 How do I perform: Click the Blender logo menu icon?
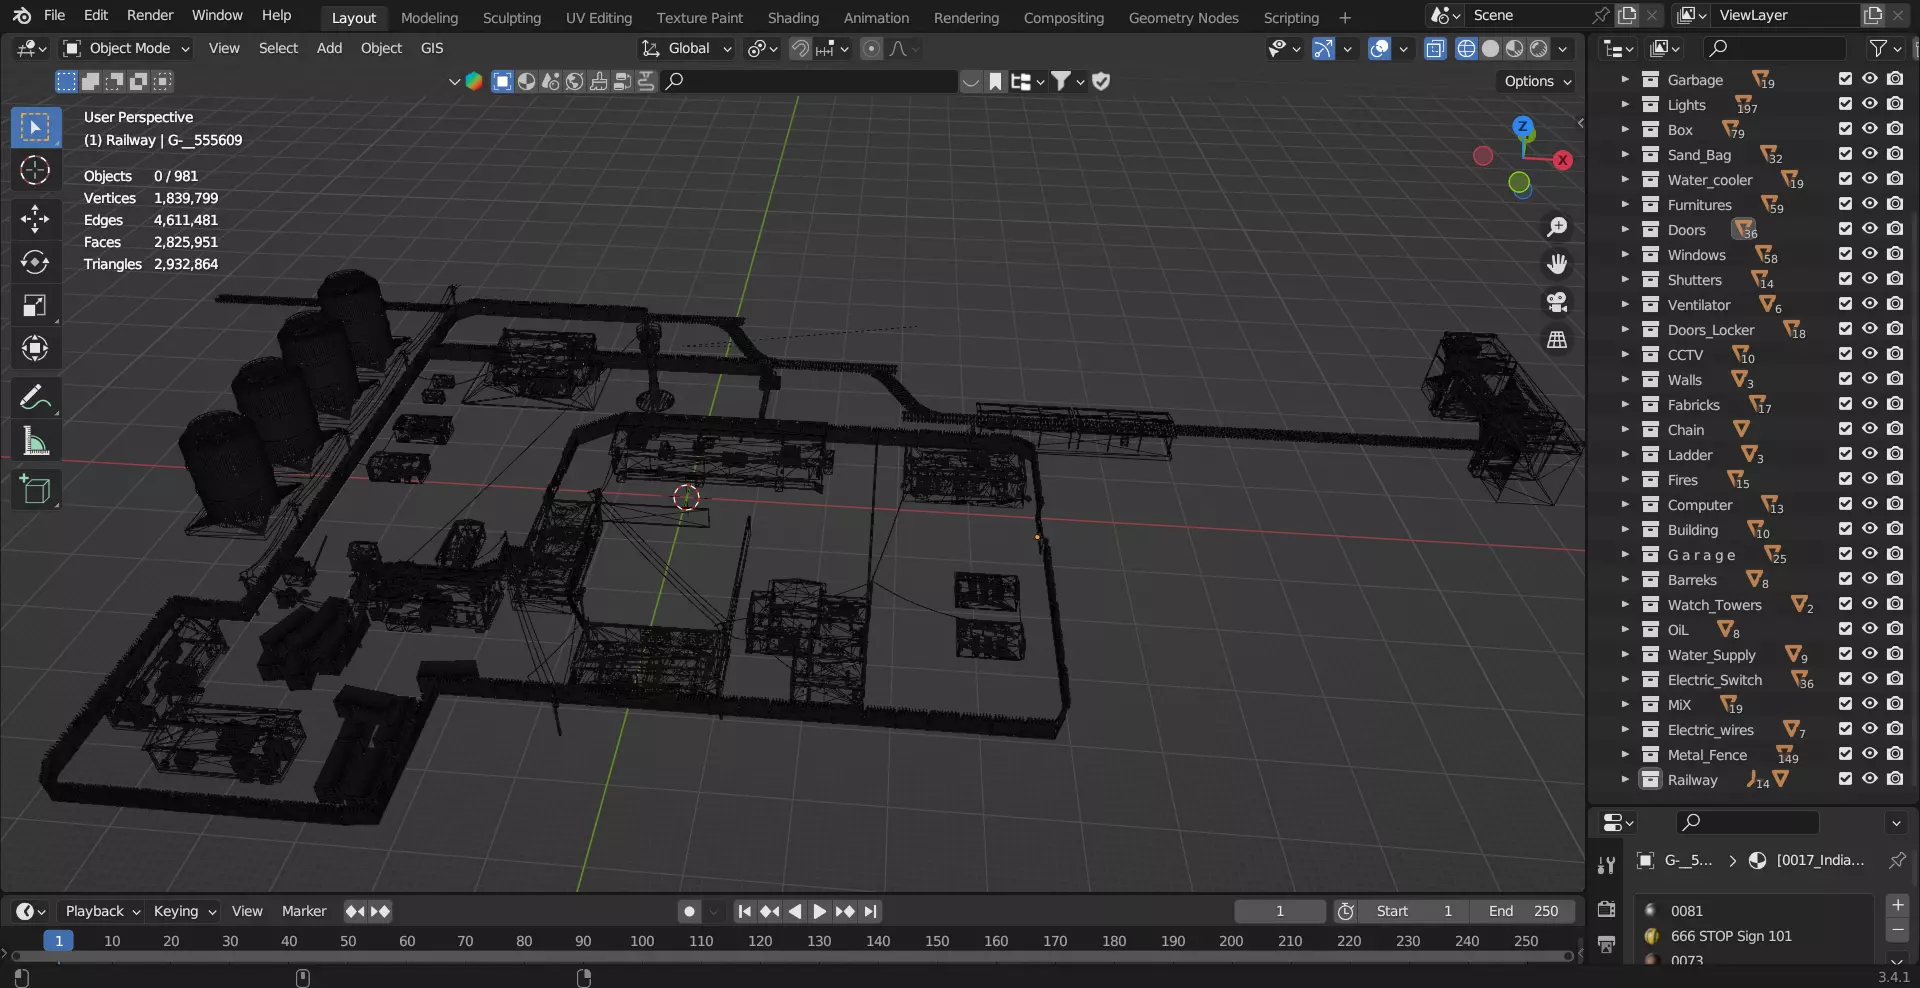[x=22, y=15]
